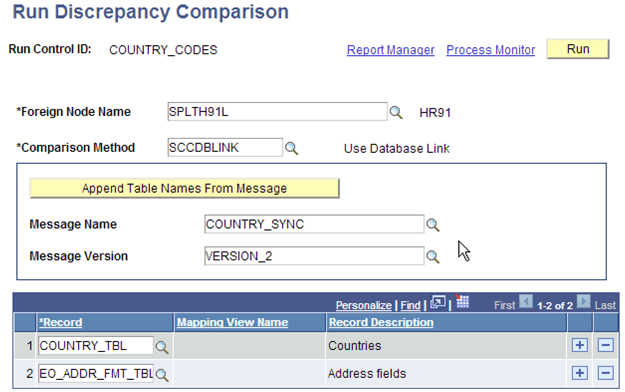Focus the EO_ADDR_FMT_TBL record field
Viewport: 625px width, 392px height.
96,374
